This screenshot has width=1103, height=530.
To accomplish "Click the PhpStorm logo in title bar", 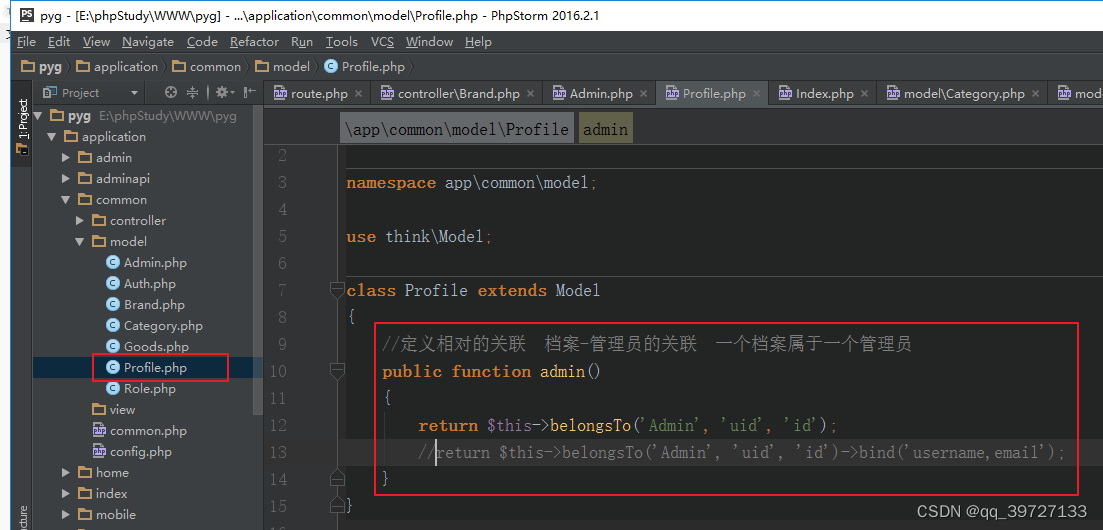I will click(x=27, y=15).
